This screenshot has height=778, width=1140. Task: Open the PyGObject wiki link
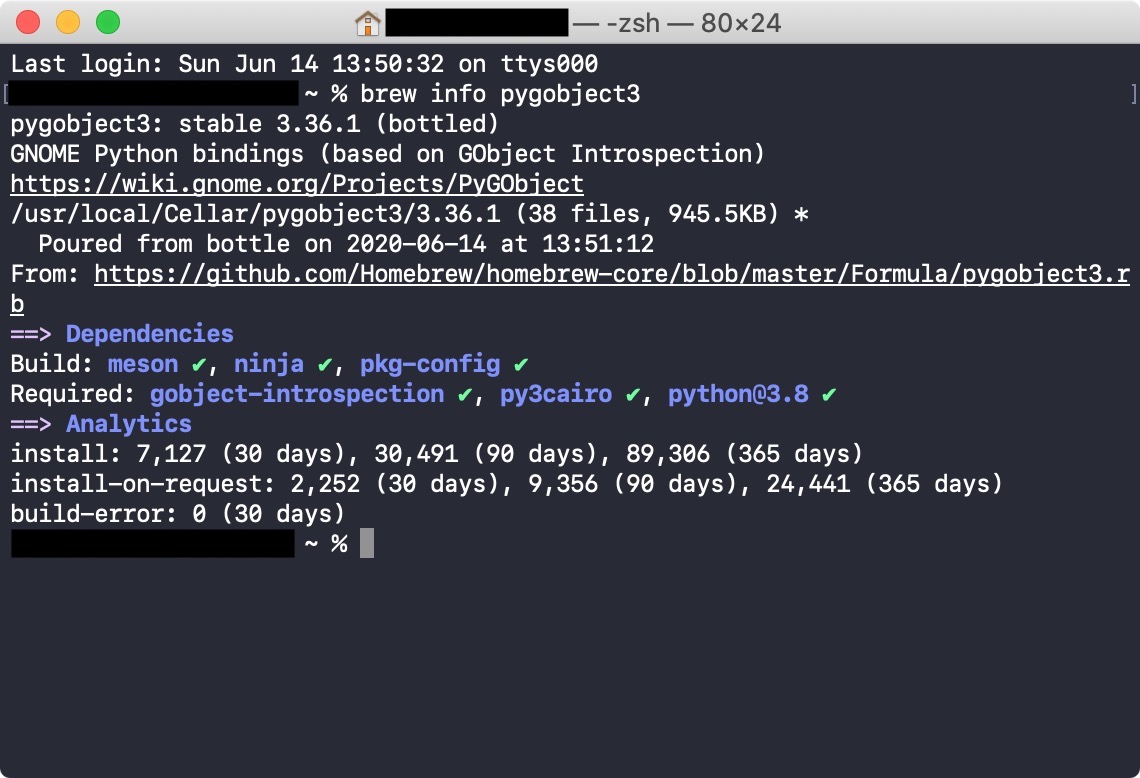click(x=296, y=184)
